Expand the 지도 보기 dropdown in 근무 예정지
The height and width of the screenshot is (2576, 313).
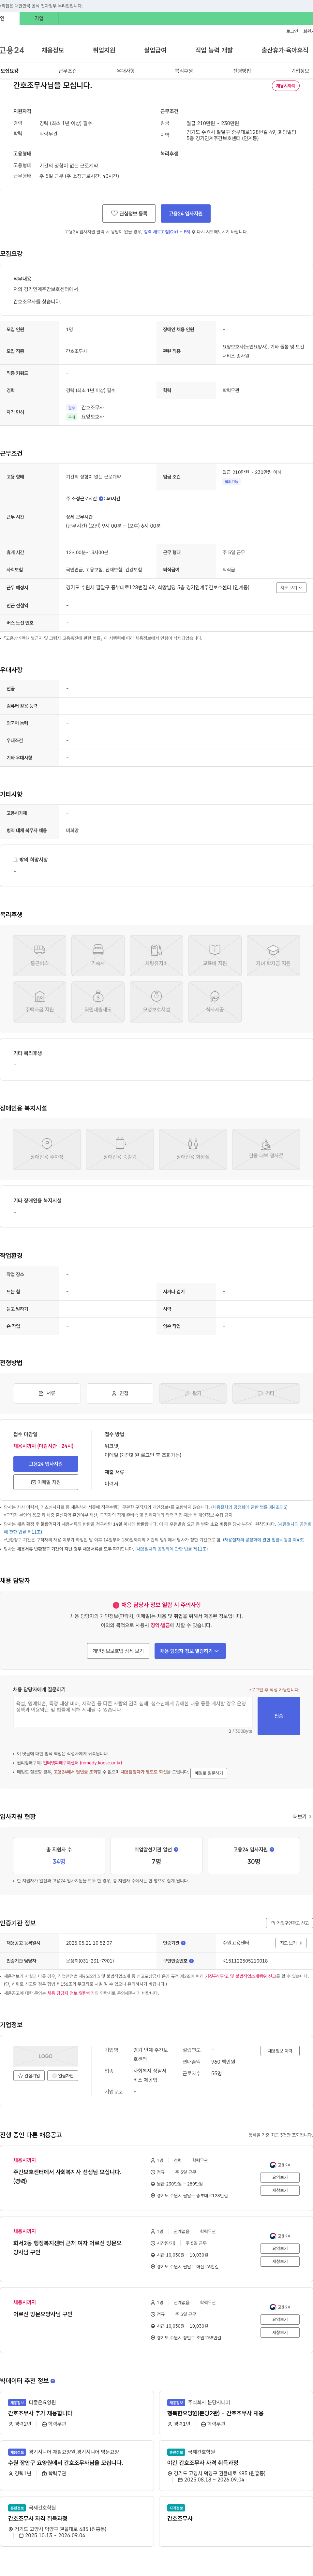(x=291, y=588)
